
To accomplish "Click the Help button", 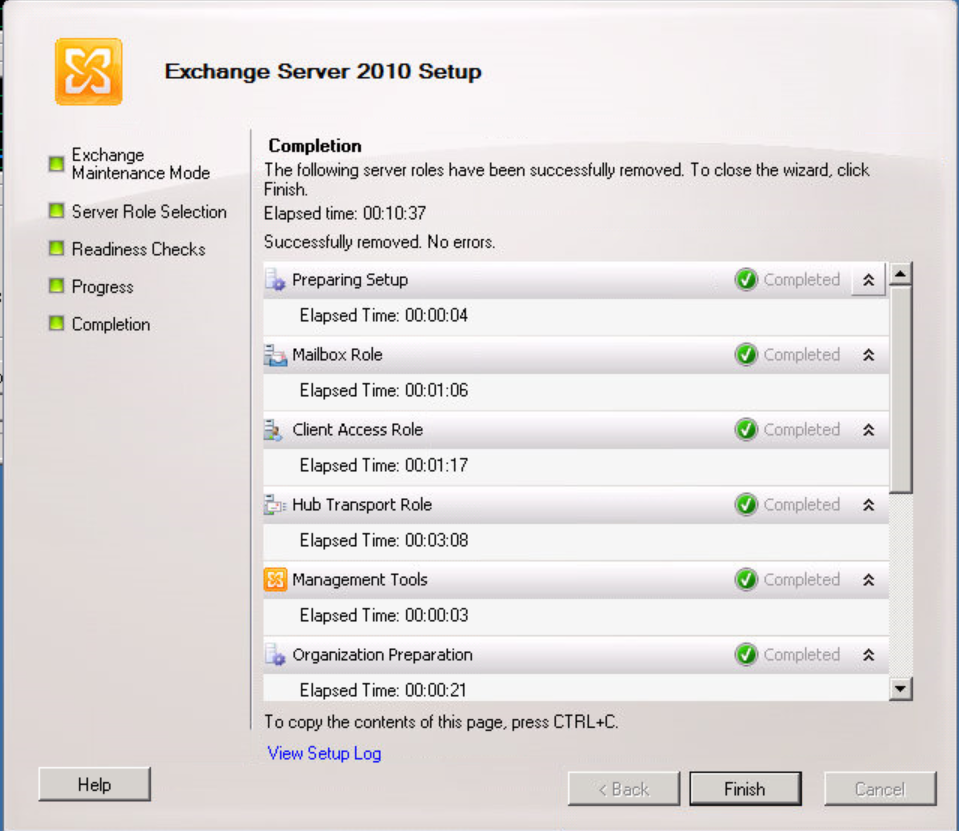I will tap(94, 785).
